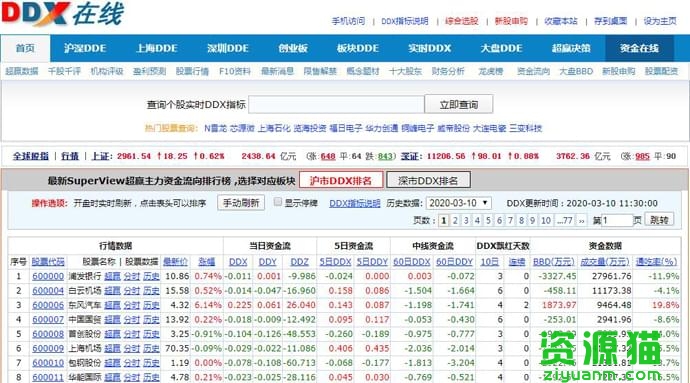Focus the DDX stock query input field

[x=336, y=105]
